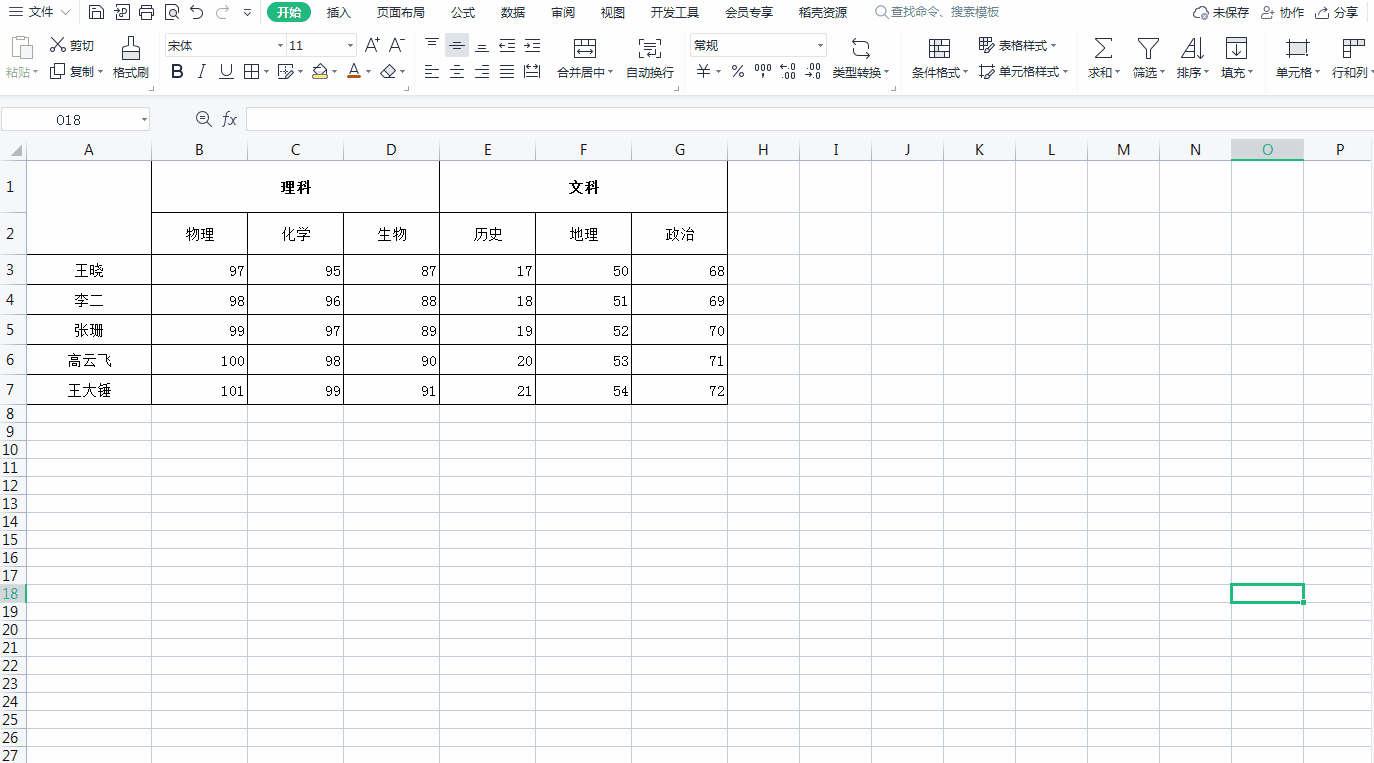Image resolution: width=1374 pixels, height=763 pixels.
Task: Switch to the View (视图) tab
Action: pyautogui.click(x=613, y=13)
